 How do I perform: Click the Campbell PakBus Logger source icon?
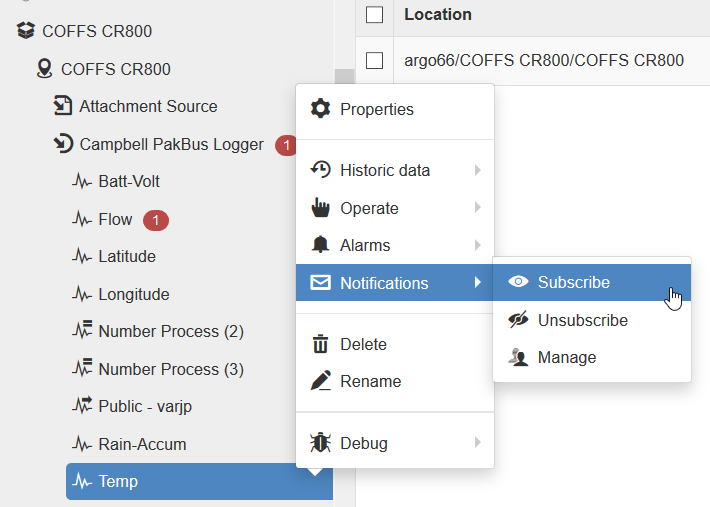click(x=63, y=143)
